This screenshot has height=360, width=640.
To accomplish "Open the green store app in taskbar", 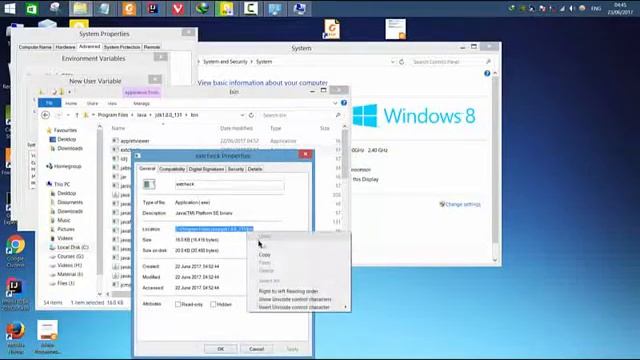I will coord(32,9).
